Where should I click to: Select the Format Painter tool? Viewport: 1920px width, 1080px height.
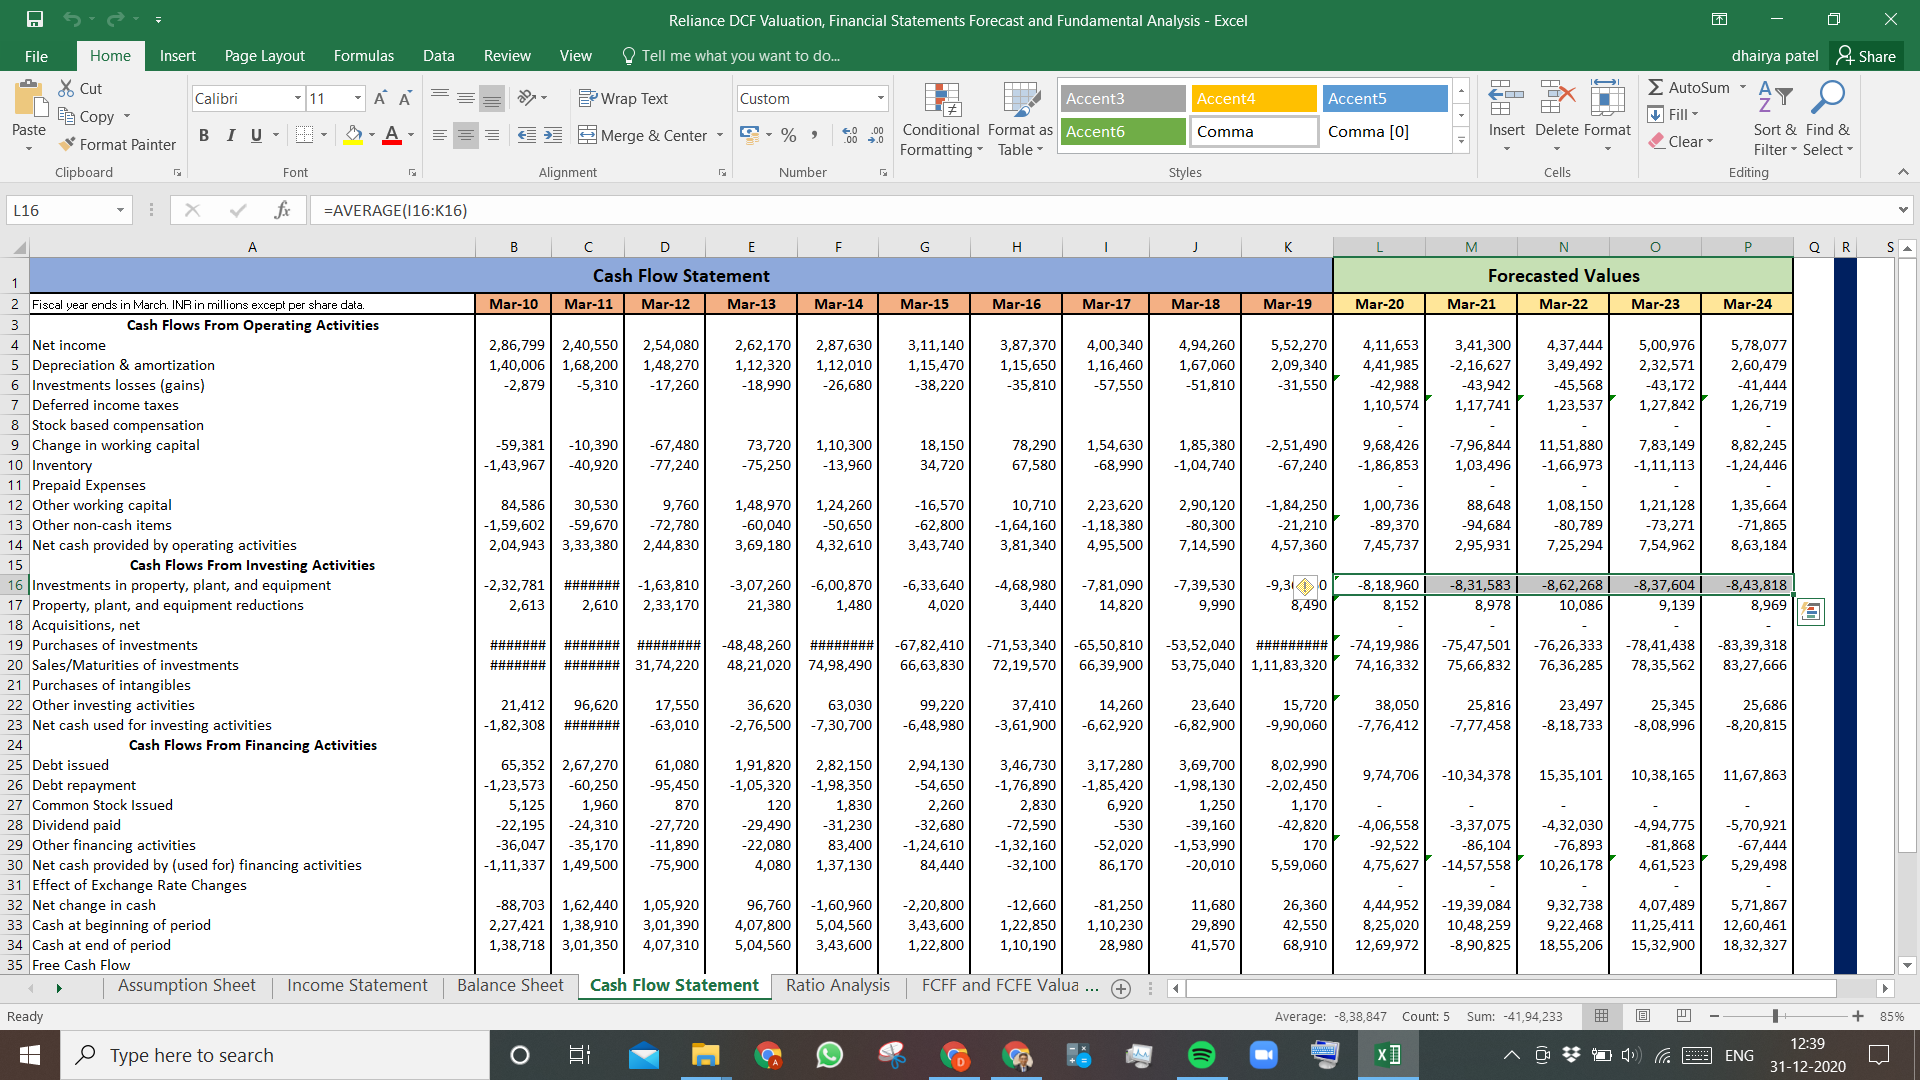117,144
